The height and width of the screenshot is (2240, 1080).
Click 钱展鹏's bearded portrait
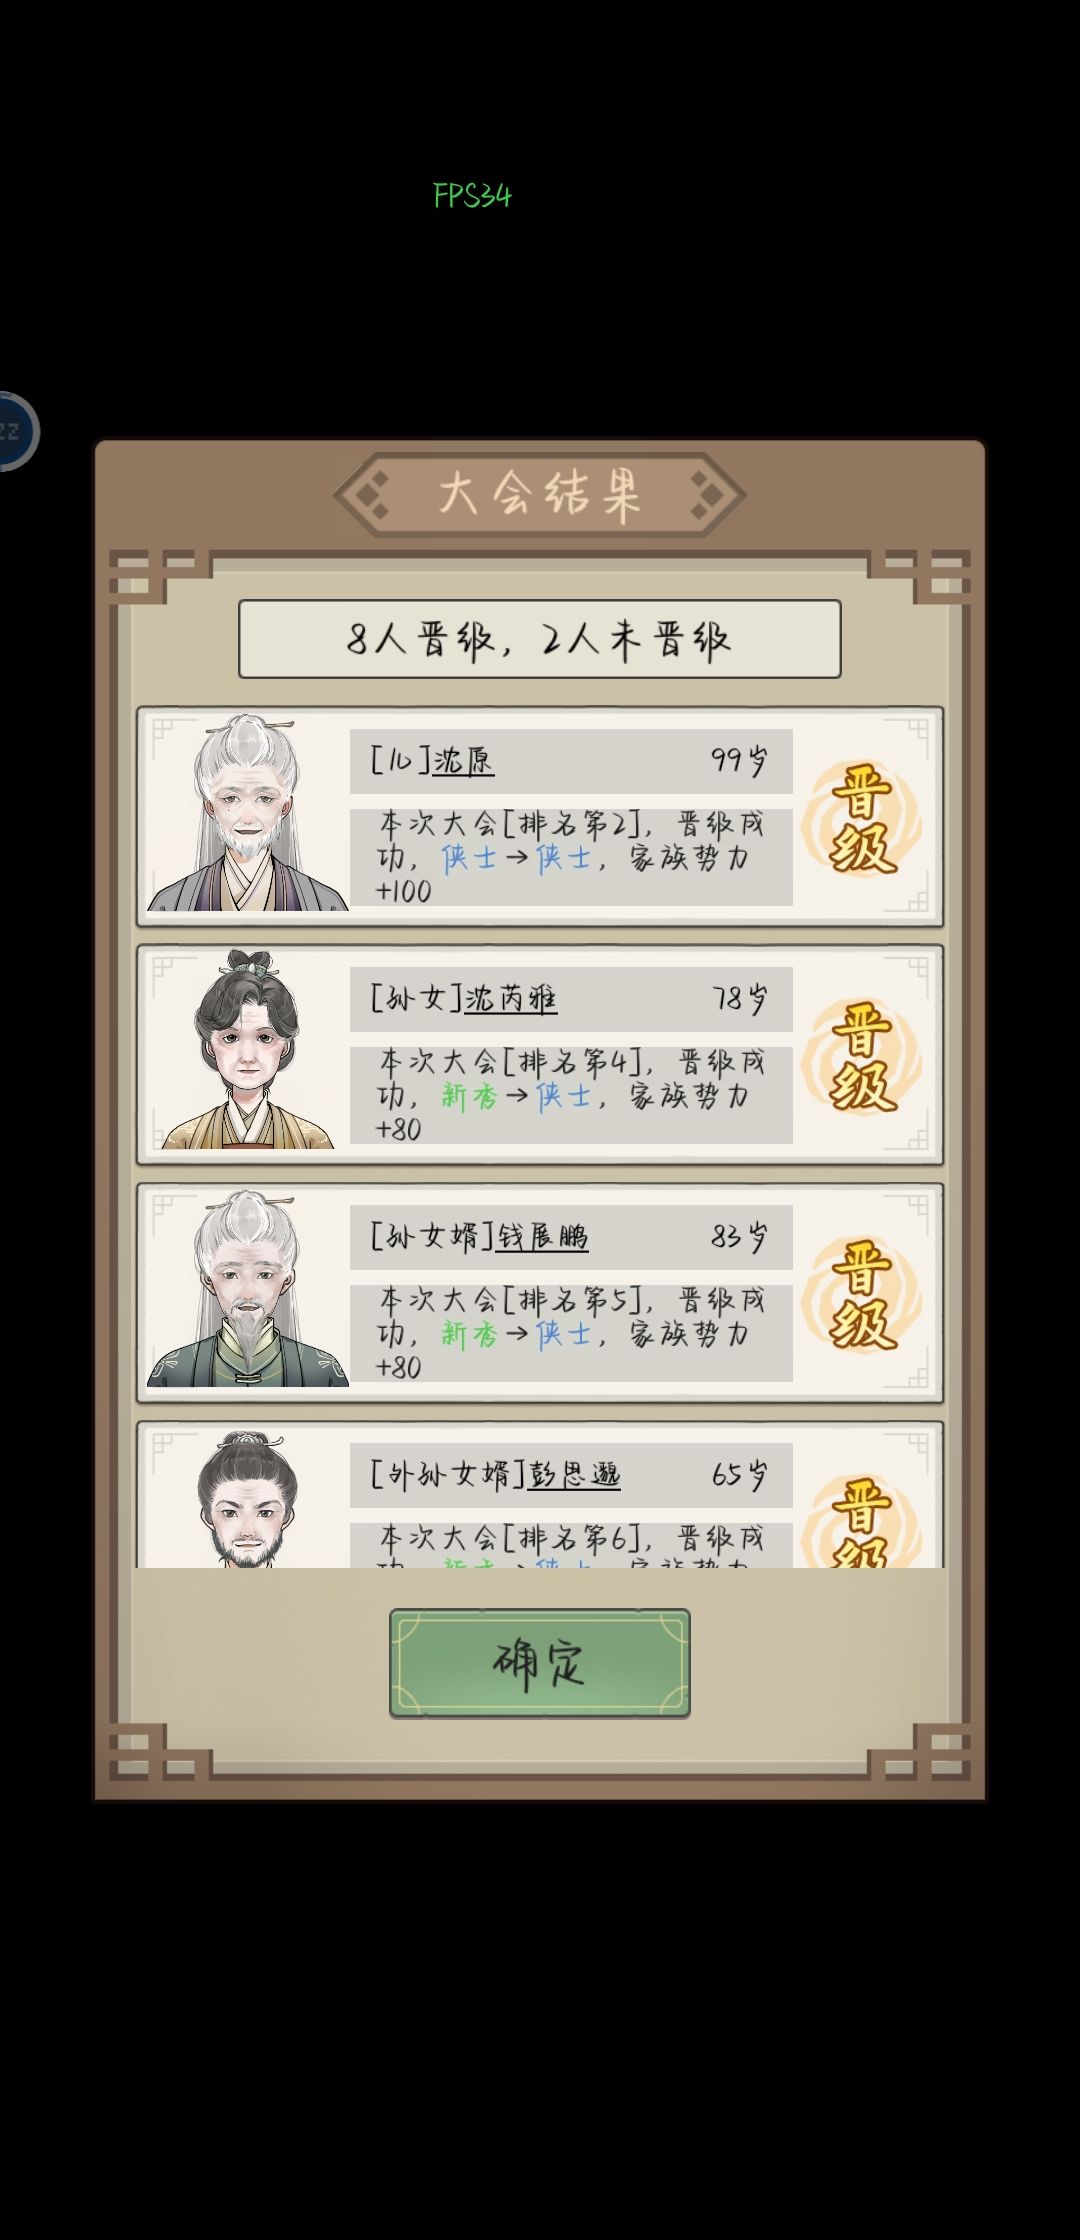(247, 1288)
